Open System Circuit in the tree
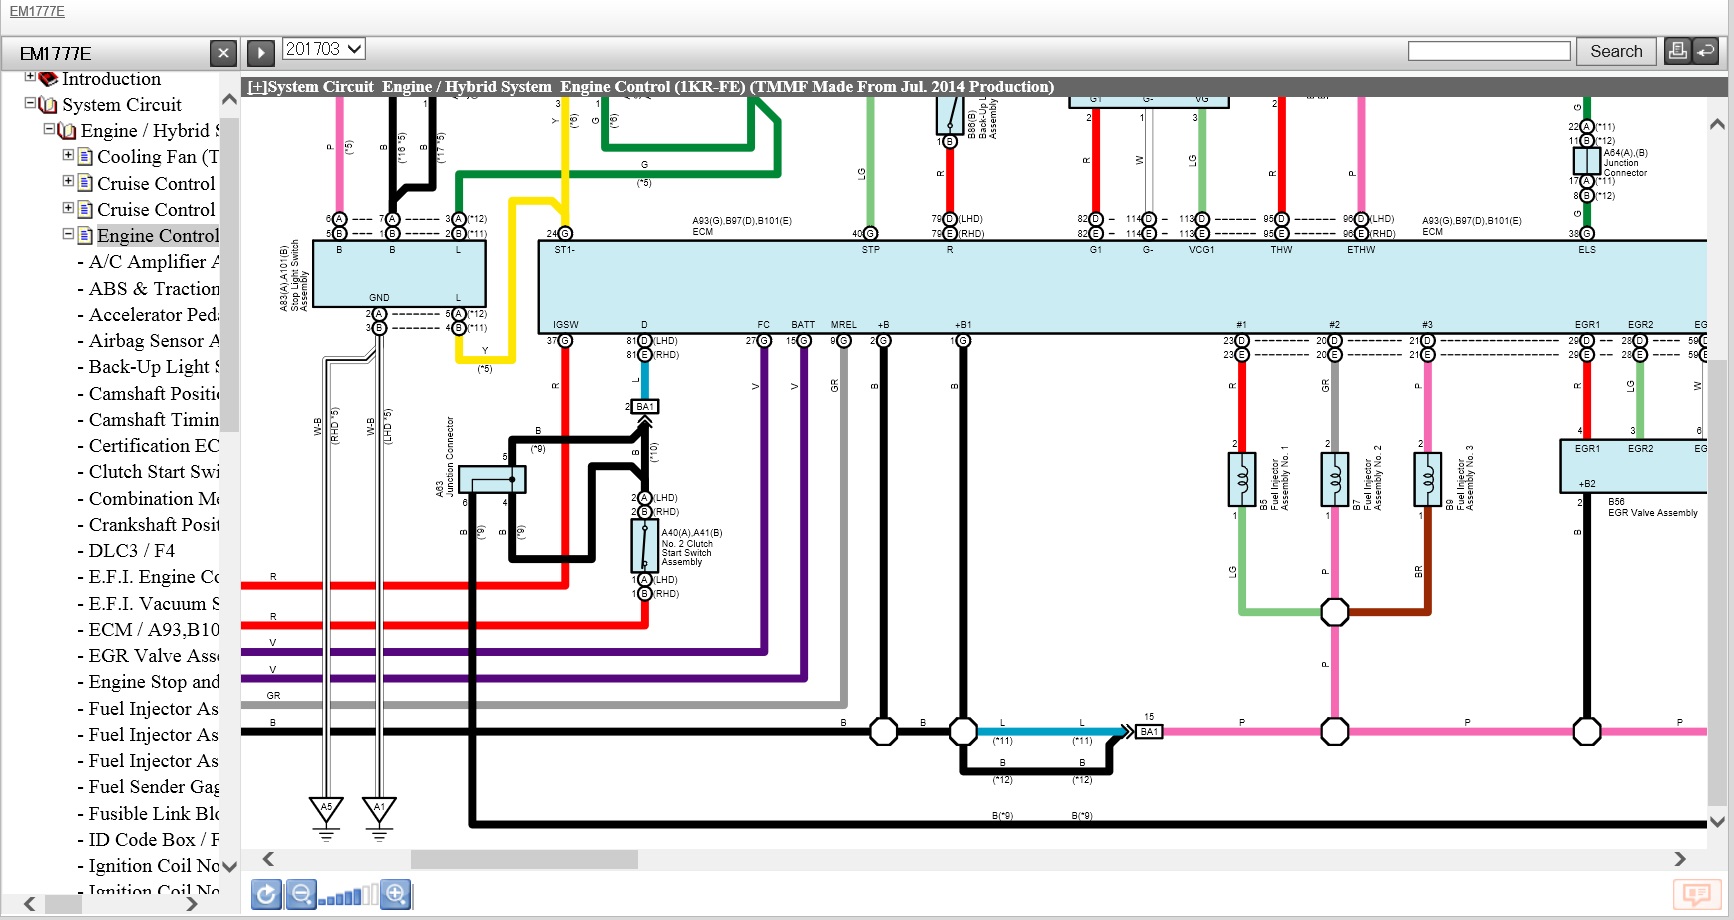Image resolution: width=1734 pixels, height=920 pixels. pos(122,105)
